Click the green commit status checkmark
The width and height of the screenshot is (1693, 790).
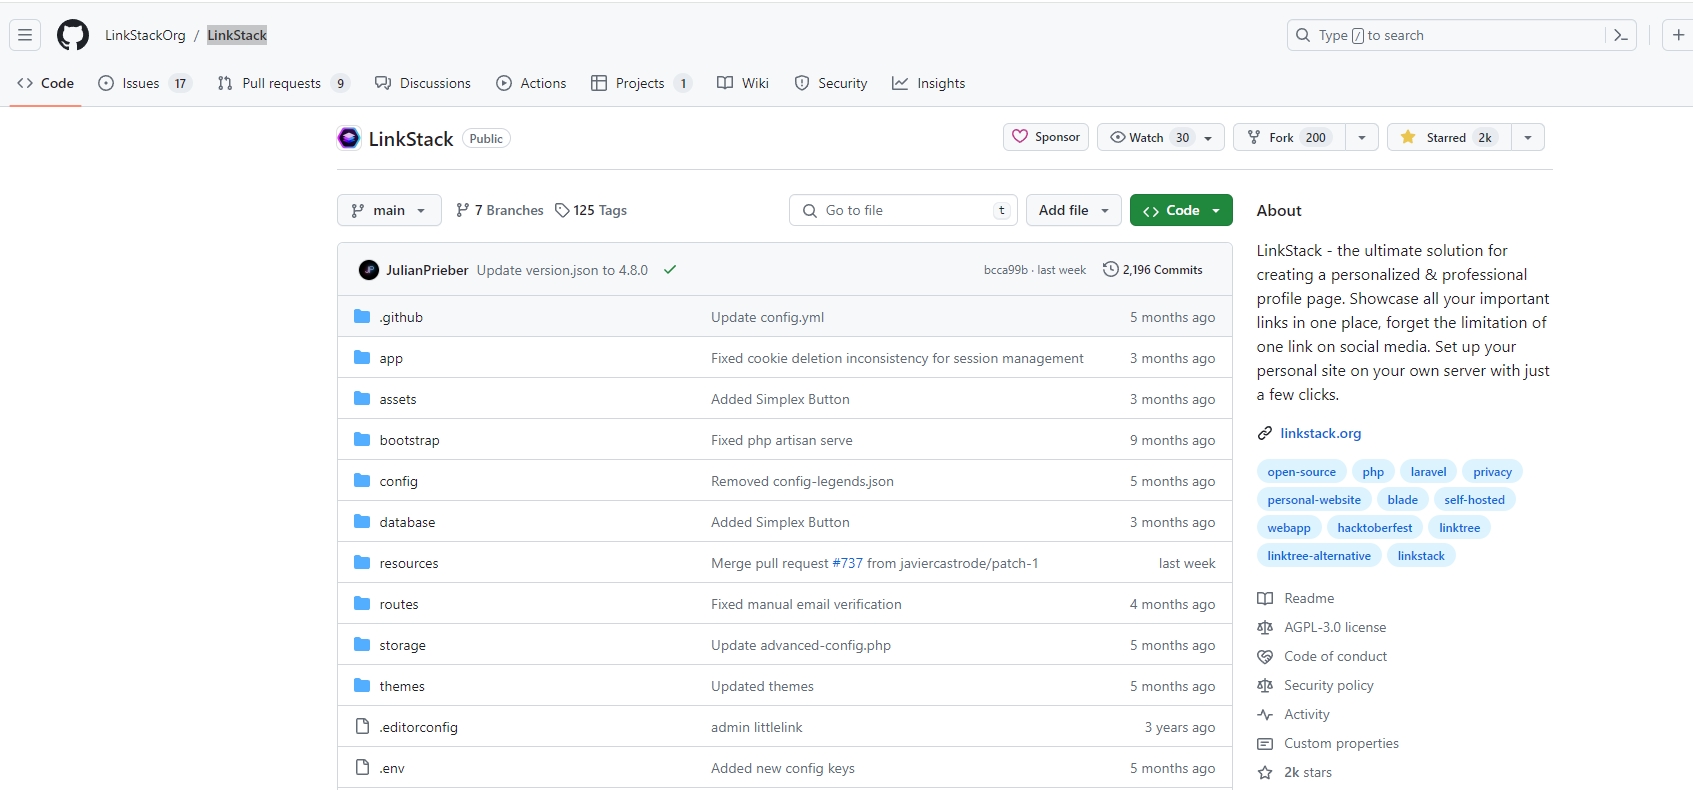[x=670, y=270]
